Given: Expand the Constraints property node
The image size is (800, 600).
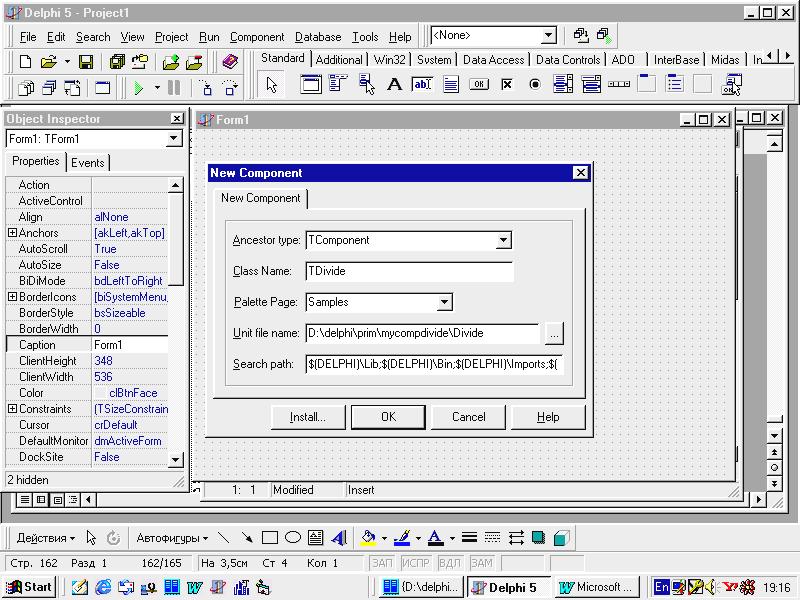Looking at the screenshot, I should (12, 409).
